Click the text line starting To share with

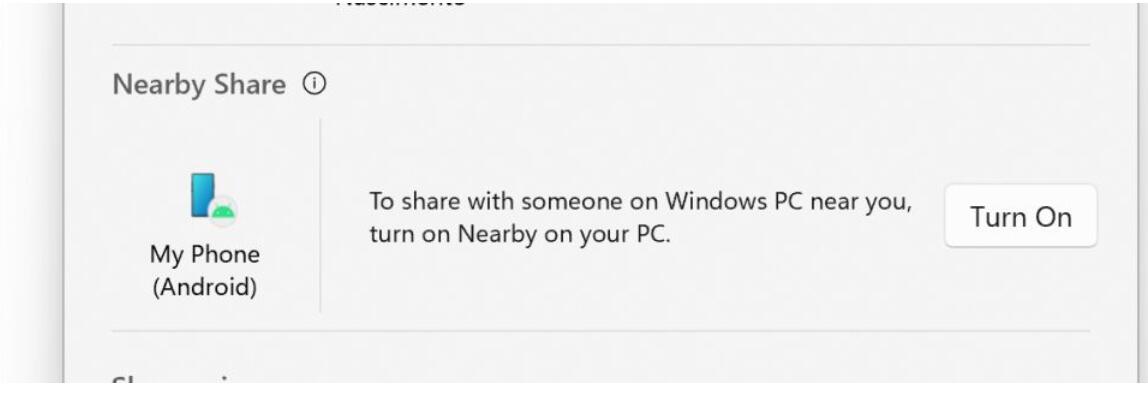pos(641,201)
